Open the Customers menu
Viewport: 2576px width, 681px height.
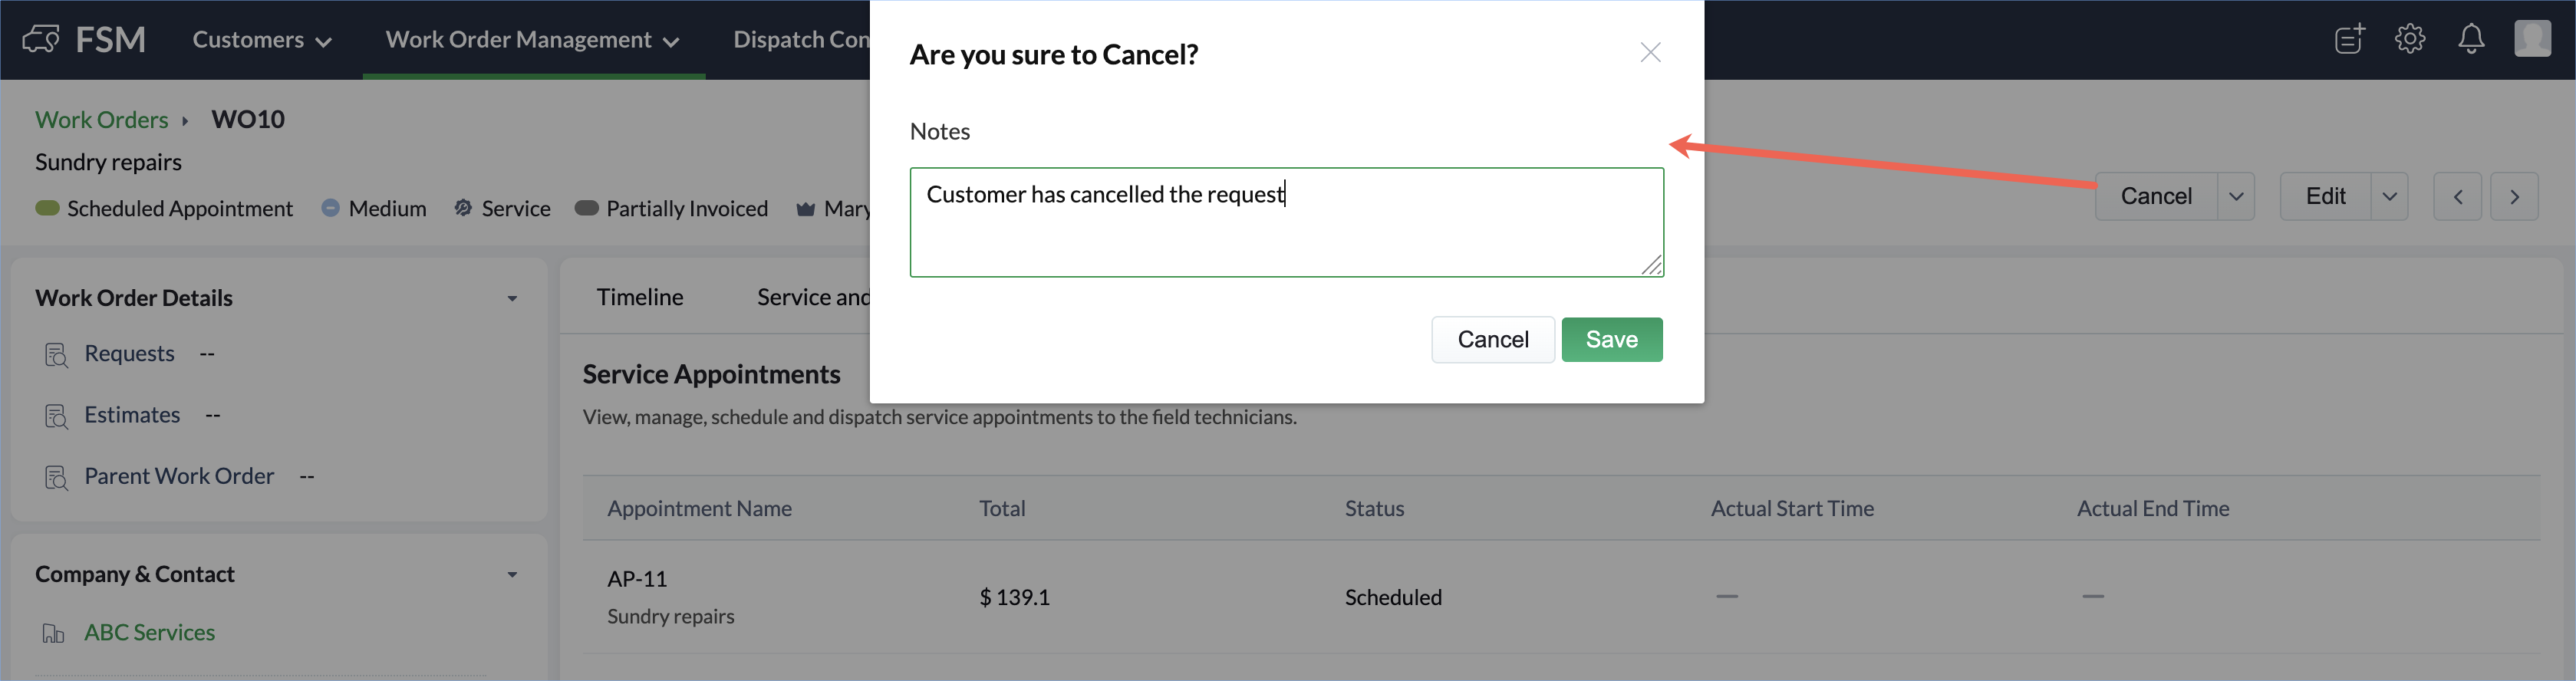(x=261, y=40)
